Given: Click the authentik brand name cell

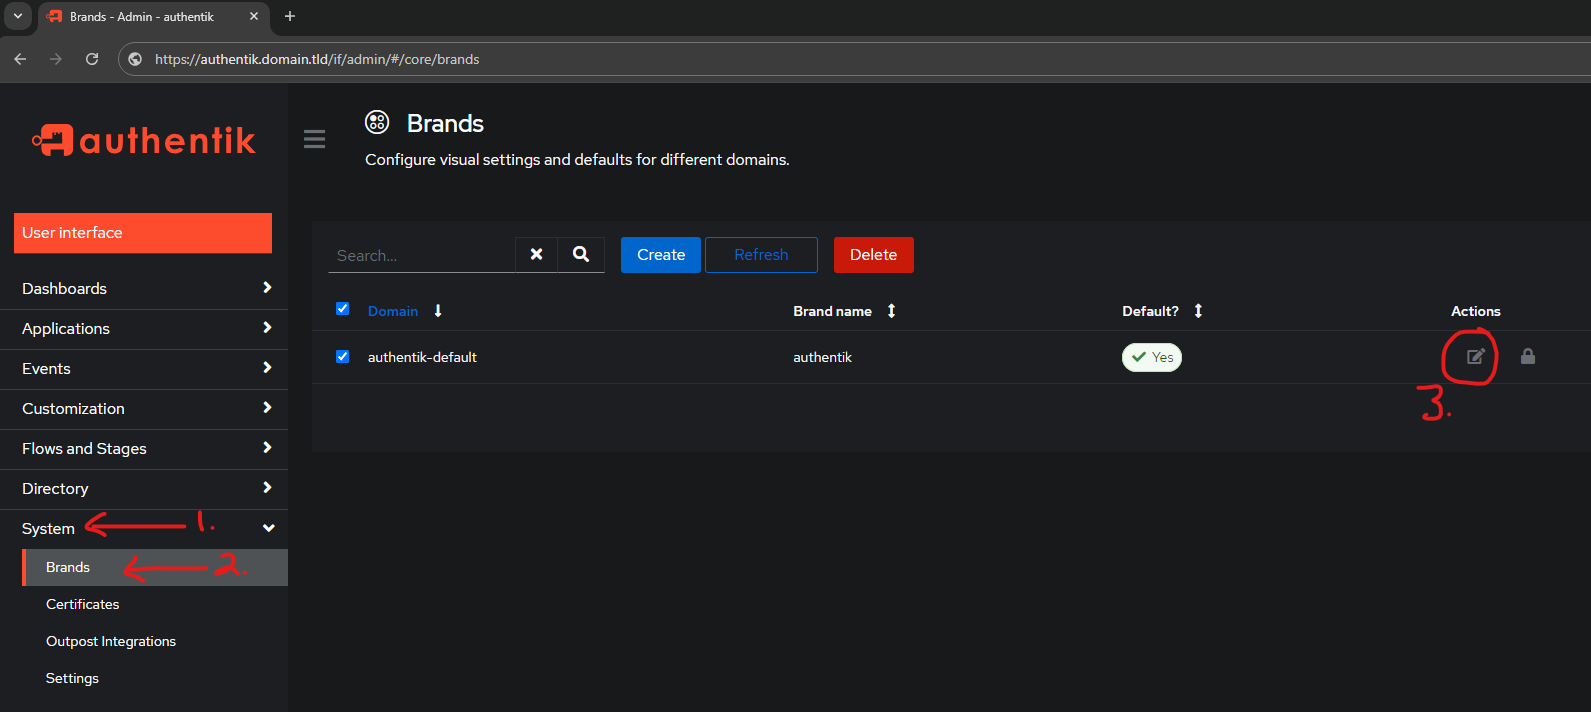Looking at the screenshot, I should pos(822,357).
